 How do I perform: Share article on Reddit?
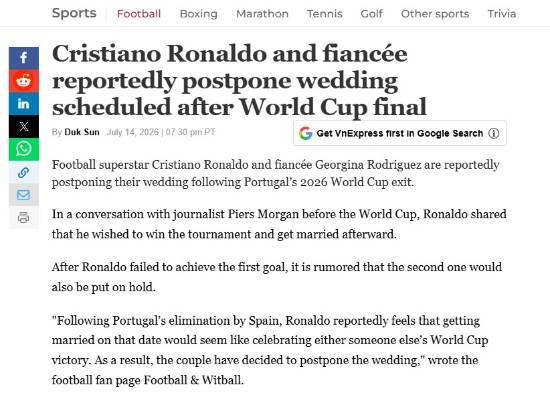[x=24, y=81]
